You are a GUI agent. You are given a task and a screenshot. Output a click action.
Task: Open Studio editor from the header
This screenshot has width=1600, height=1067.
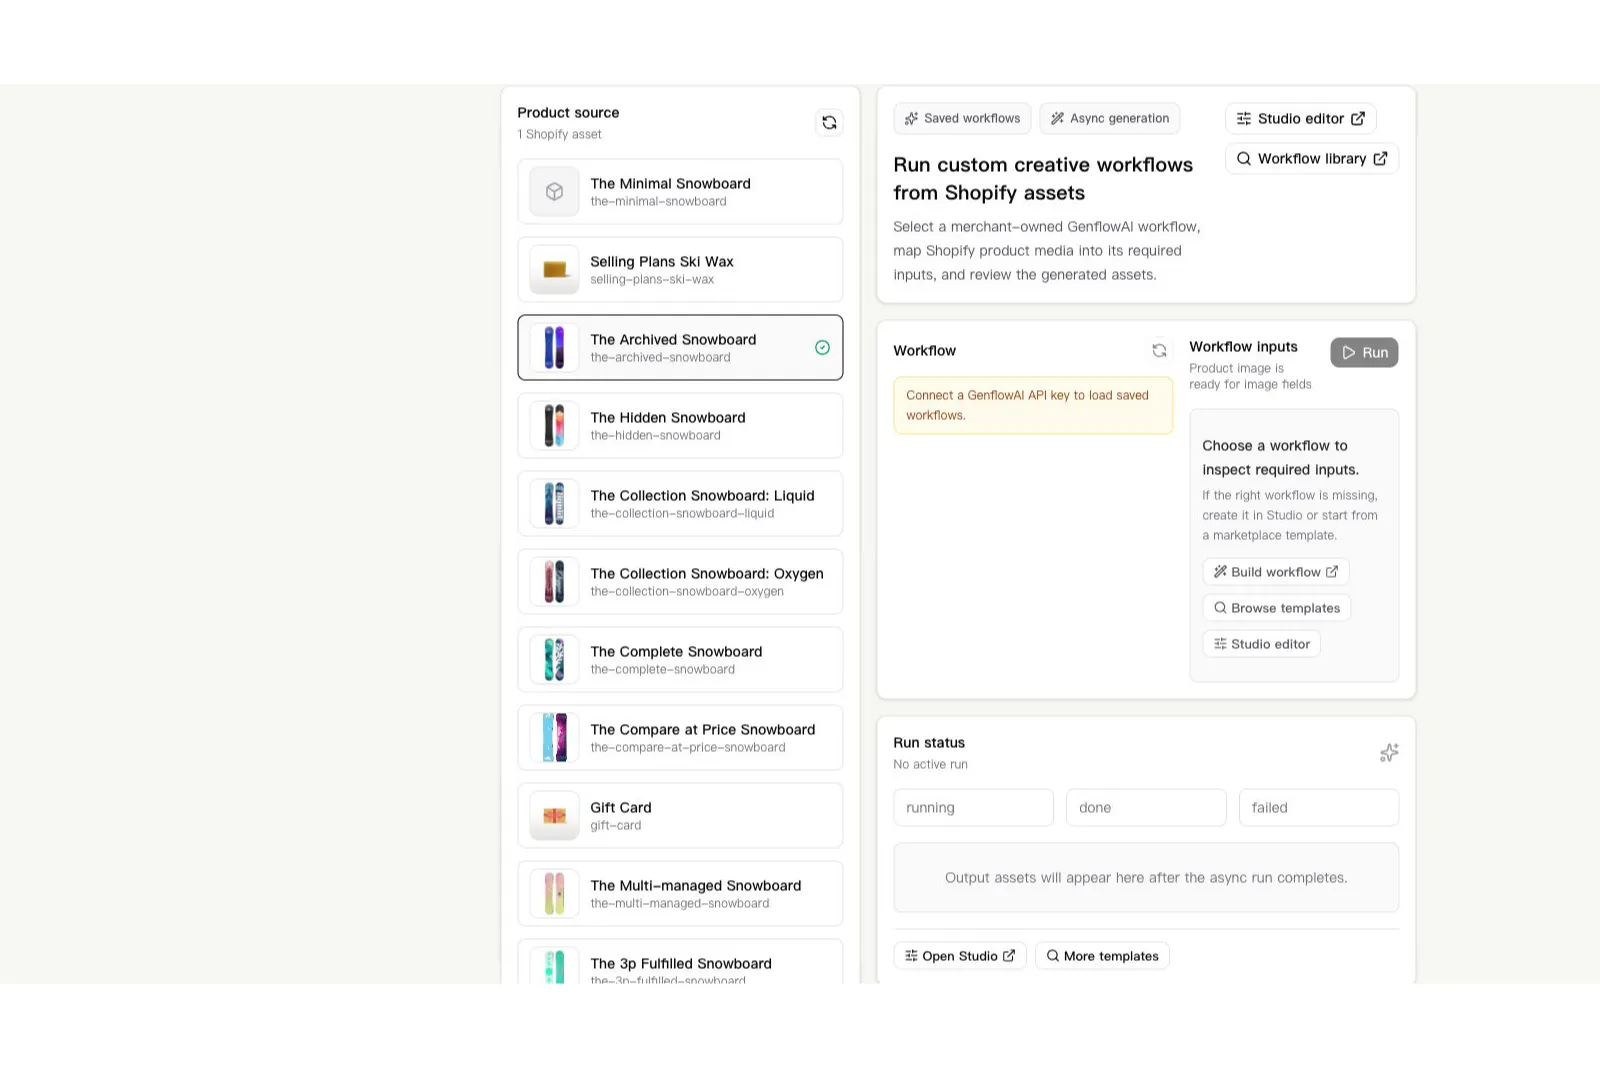(1301, 118)
